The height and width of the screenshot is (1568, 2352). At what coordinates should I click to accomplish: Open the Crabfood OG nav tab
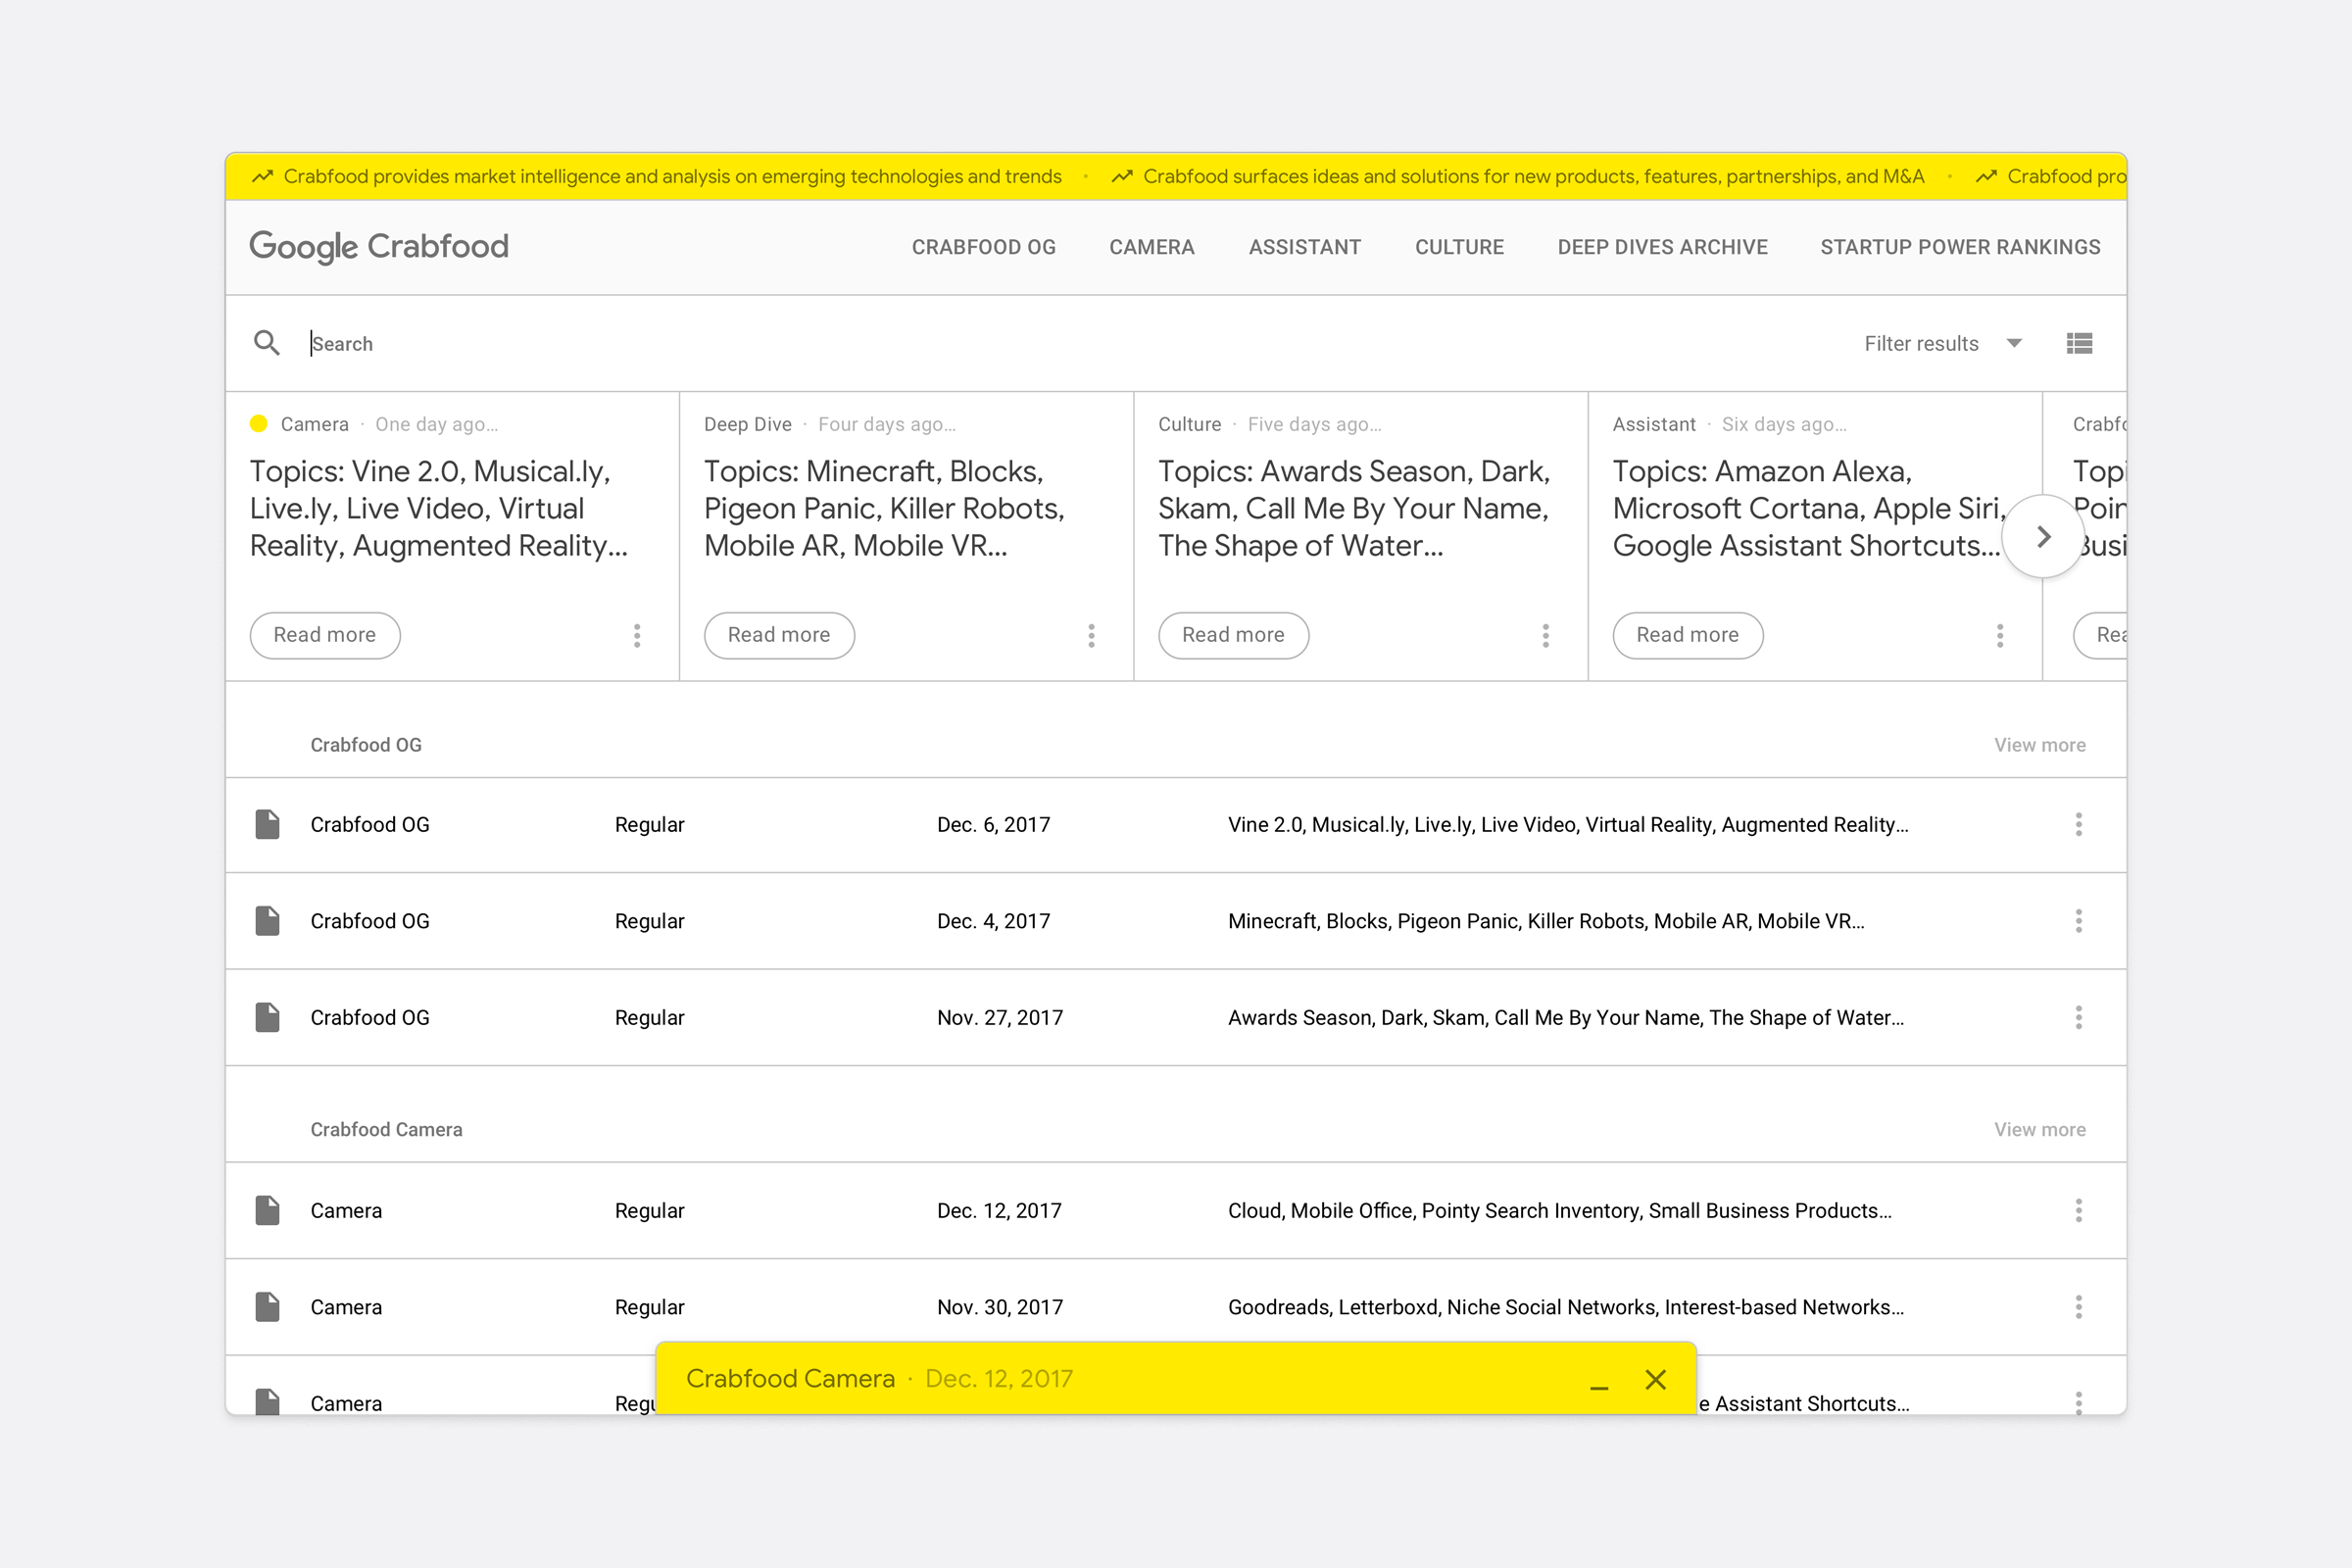point(983,247)
